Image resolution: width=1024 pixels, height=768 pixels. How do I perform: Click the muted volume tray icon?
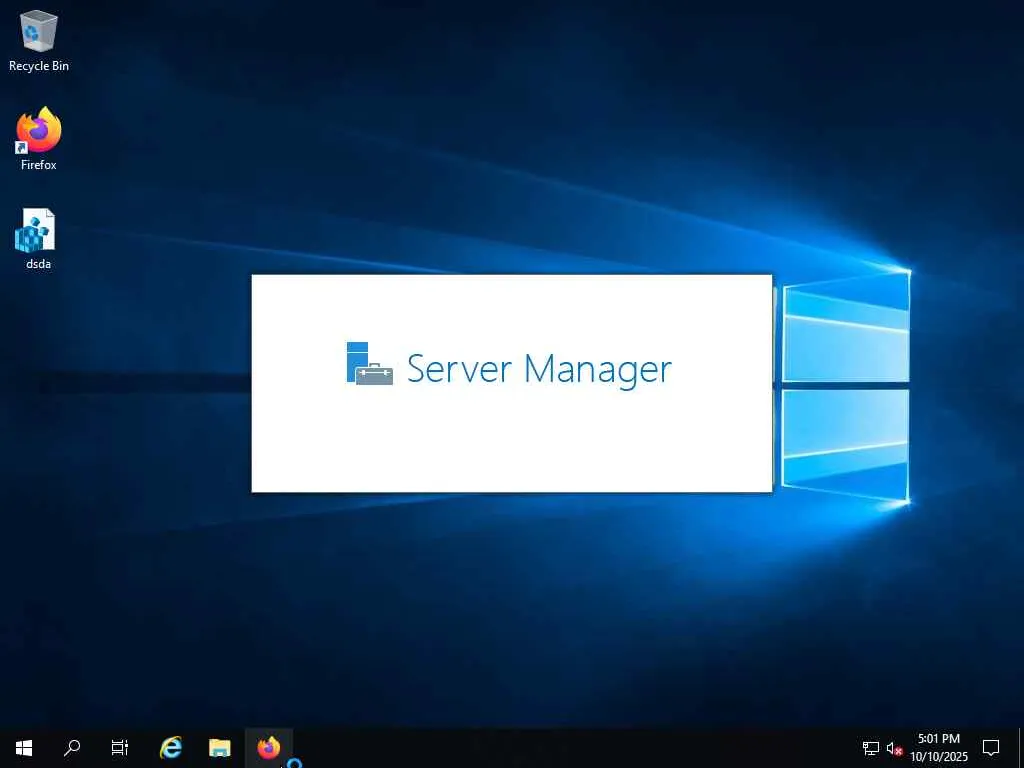pos(894,748)
